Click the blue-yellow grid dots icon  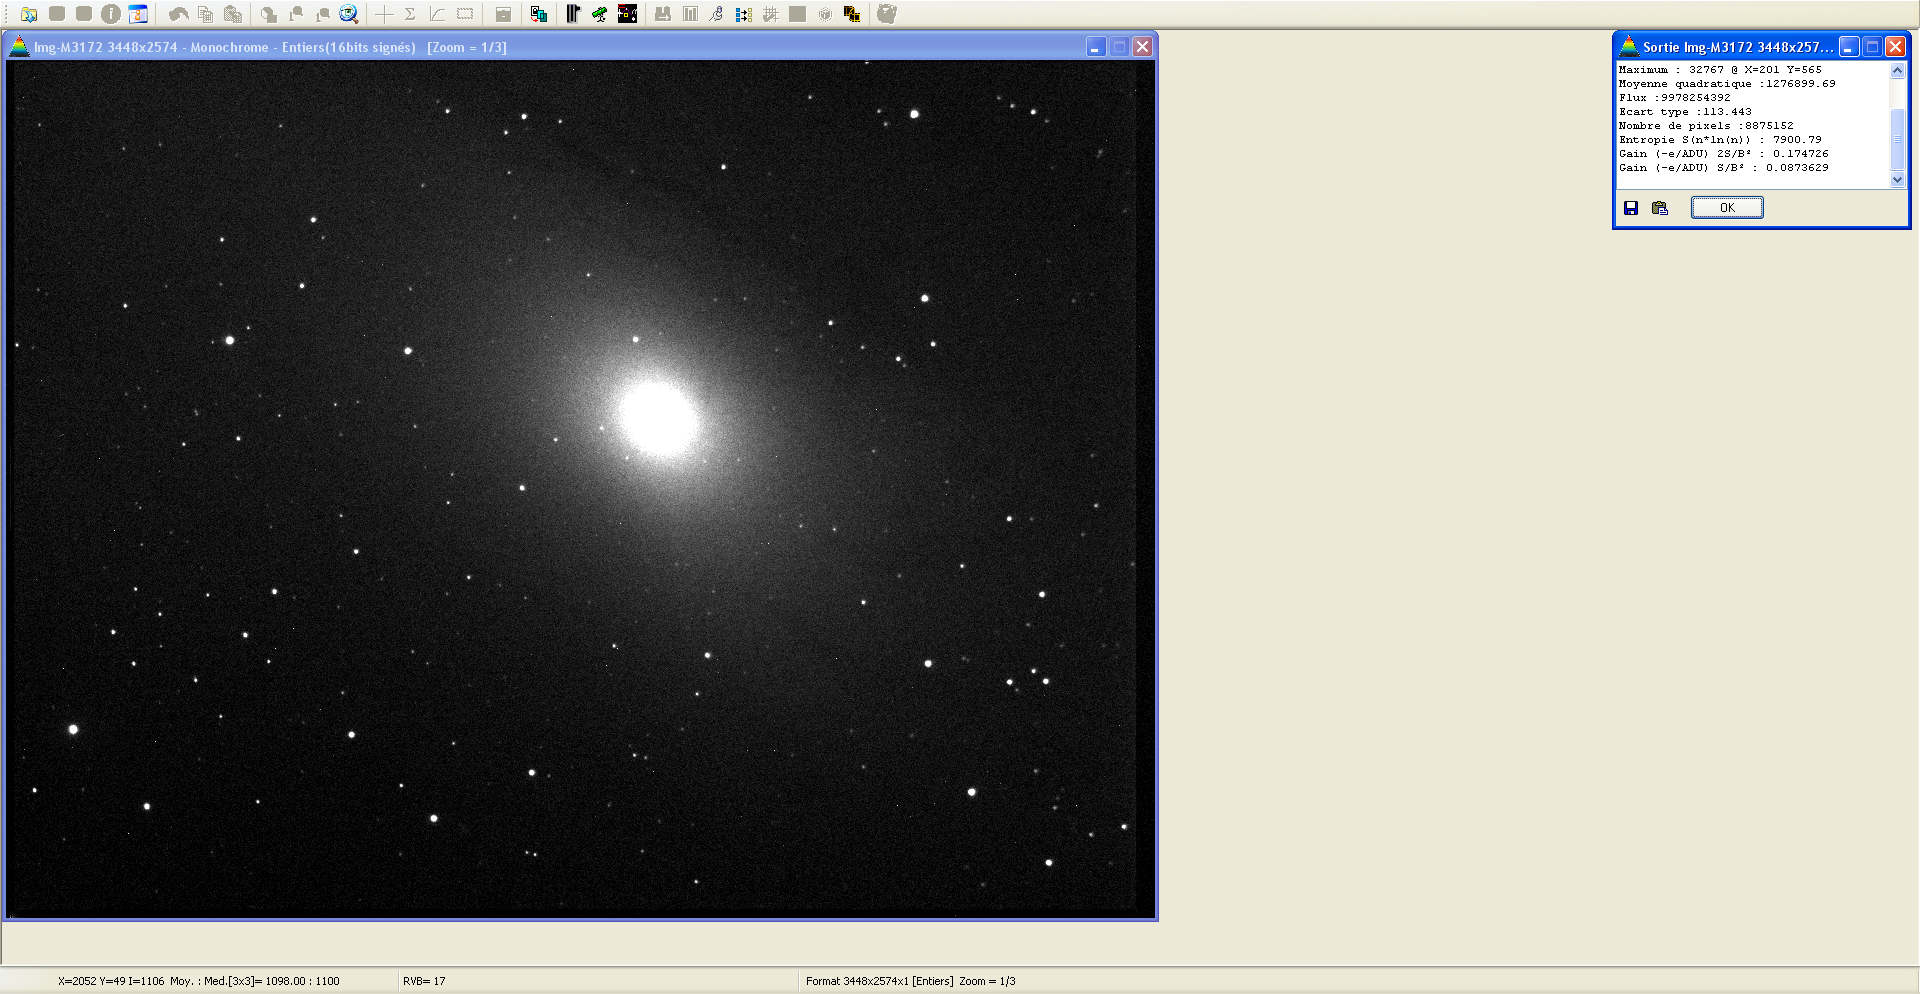tap(743, 14)
